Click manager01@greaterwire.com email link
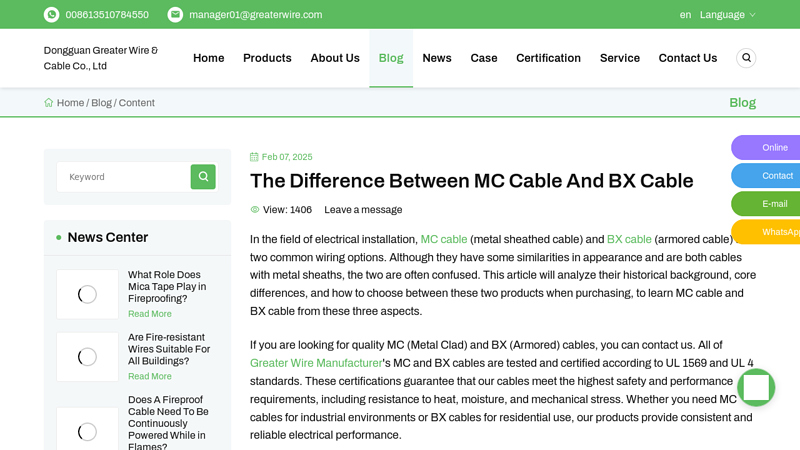 [x=256, y=15]
